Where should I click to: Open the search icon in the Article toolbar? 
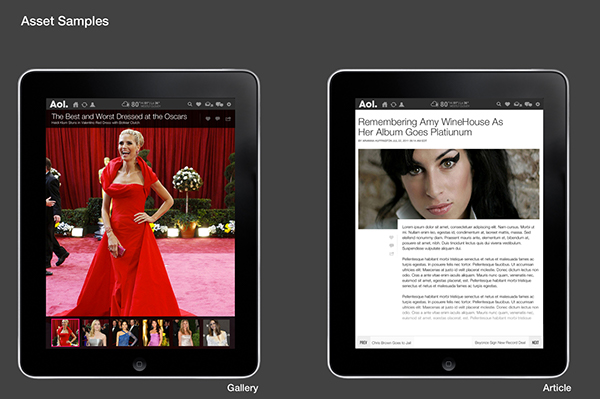click(499, 104)
